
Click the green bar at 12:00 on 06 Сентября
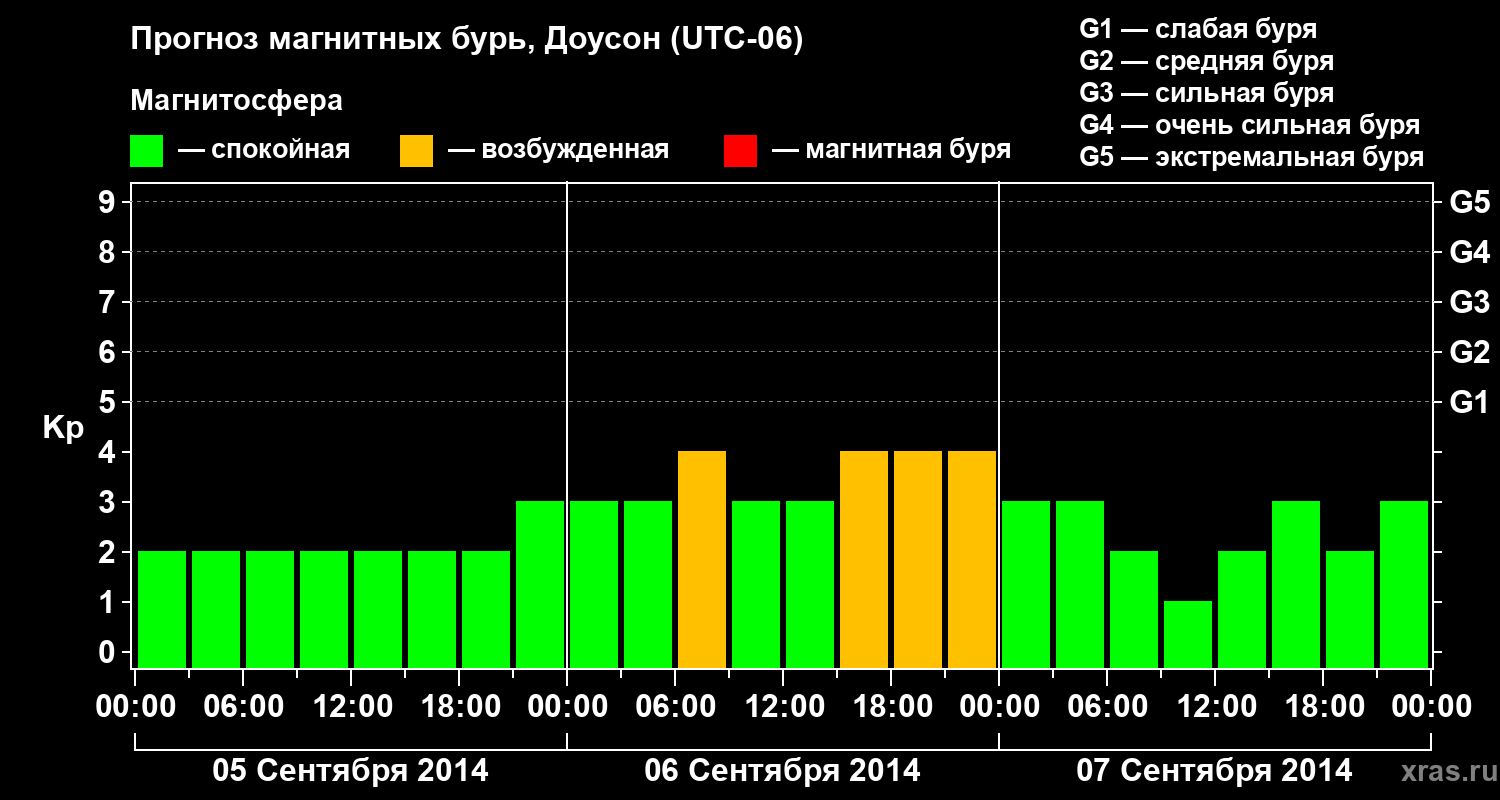[x=810, y=584]
